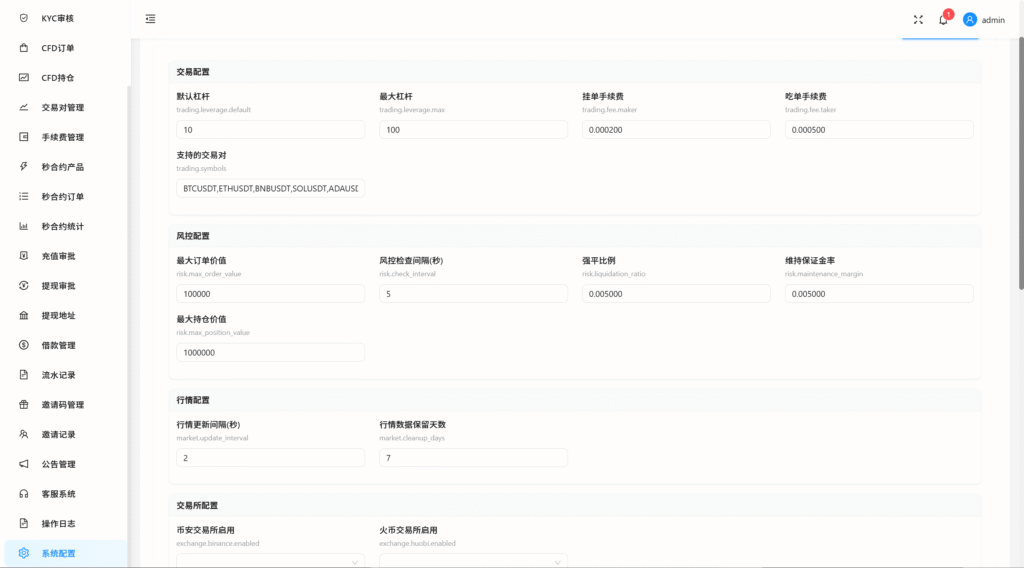Select 系统配置 sidebar item
Image resolution: width=1024 pixels, height=568 pixels.
(58, 553)
